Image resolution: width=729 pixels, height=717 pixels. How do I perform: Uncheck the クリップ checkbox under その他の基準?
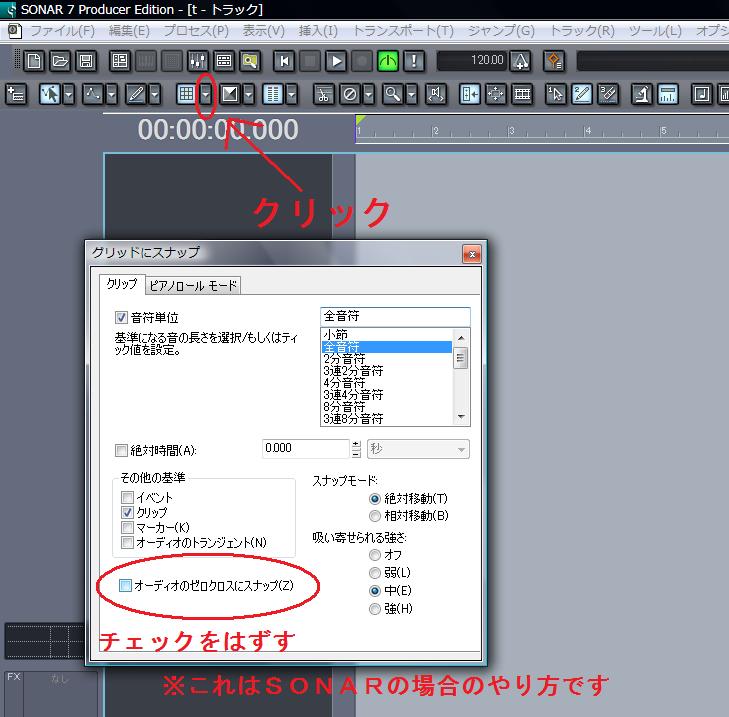tap(127, 512)
